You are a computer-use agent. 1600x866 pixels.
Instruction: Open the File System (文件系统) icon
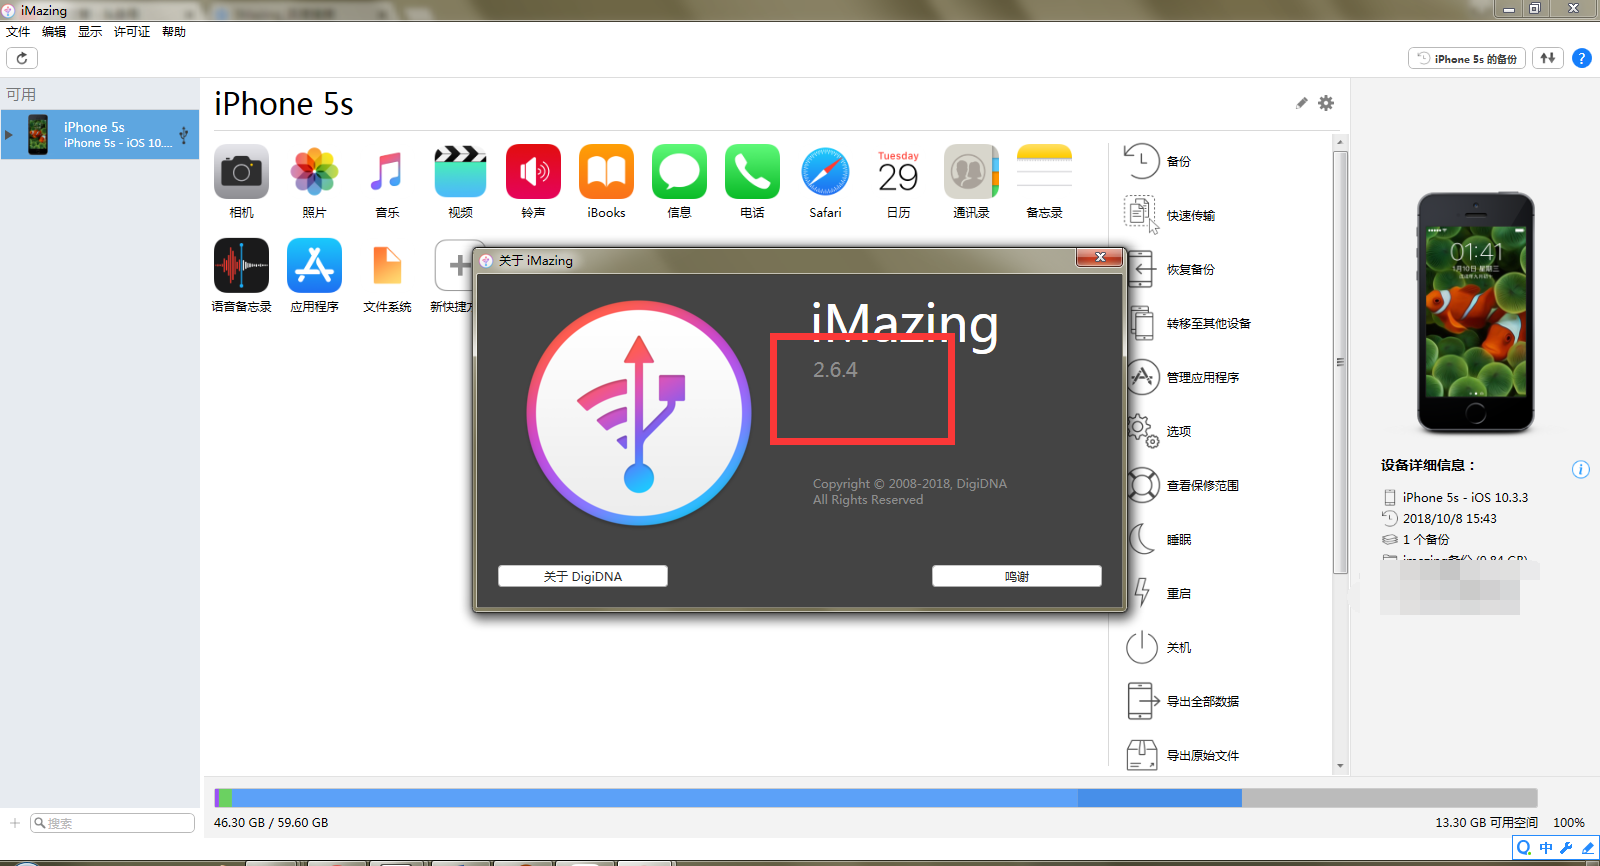pyautogui.click(x=387, y=266)
